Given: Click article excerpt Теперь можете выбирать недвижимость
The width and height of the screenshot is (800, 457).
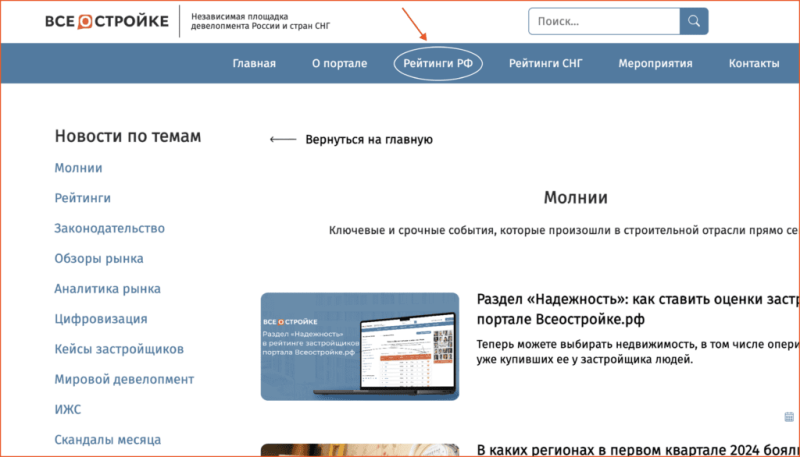Looking at the screenshot, I should coord(638,352).
